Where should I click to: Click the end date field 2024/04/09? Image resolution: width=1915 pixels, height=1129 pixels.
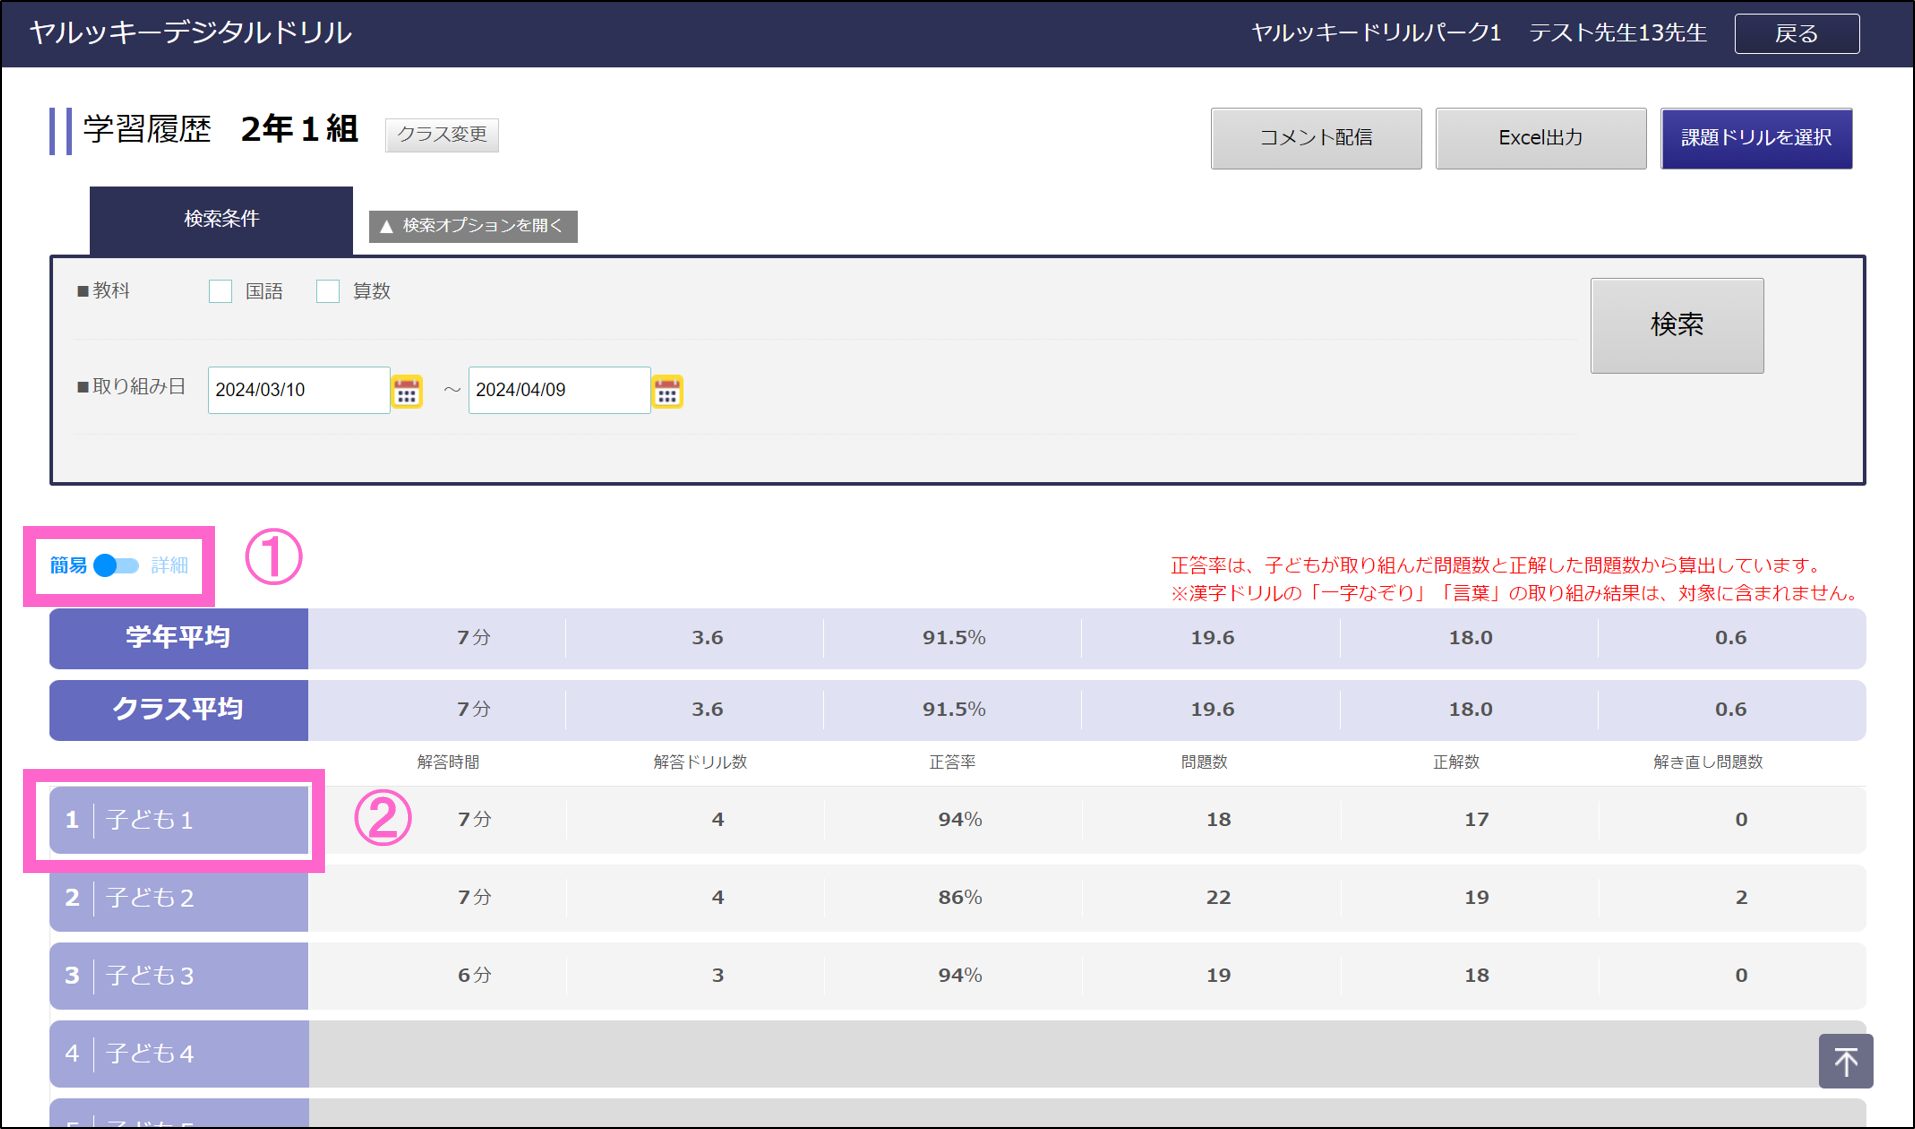point(558,390)
